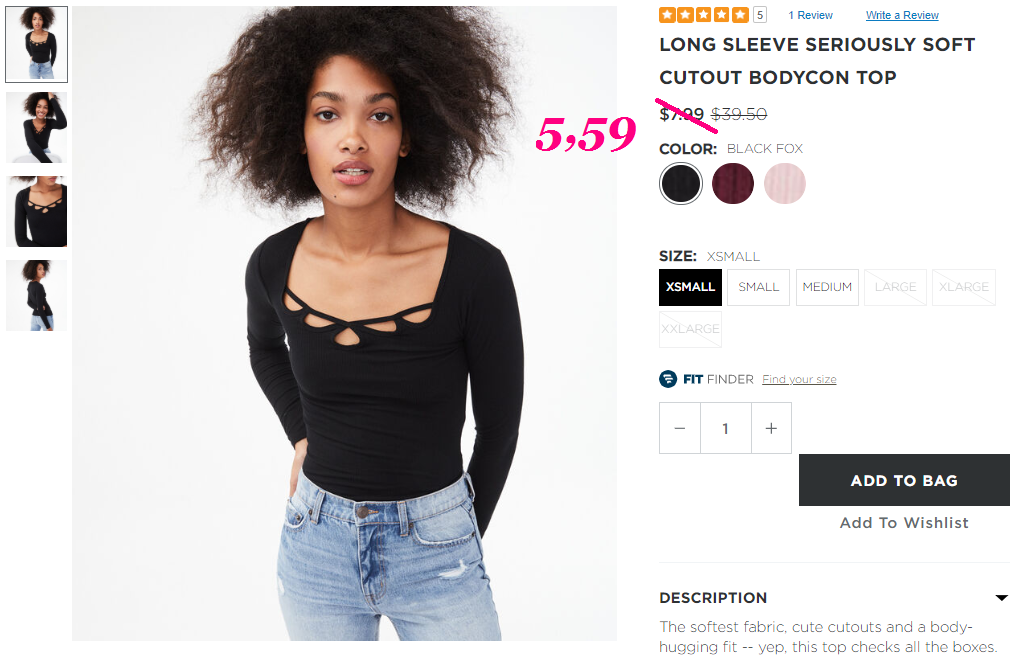Screen dimensions: 1019x659
Task: Pick the light pink color swatch
Action: point(784,183)
